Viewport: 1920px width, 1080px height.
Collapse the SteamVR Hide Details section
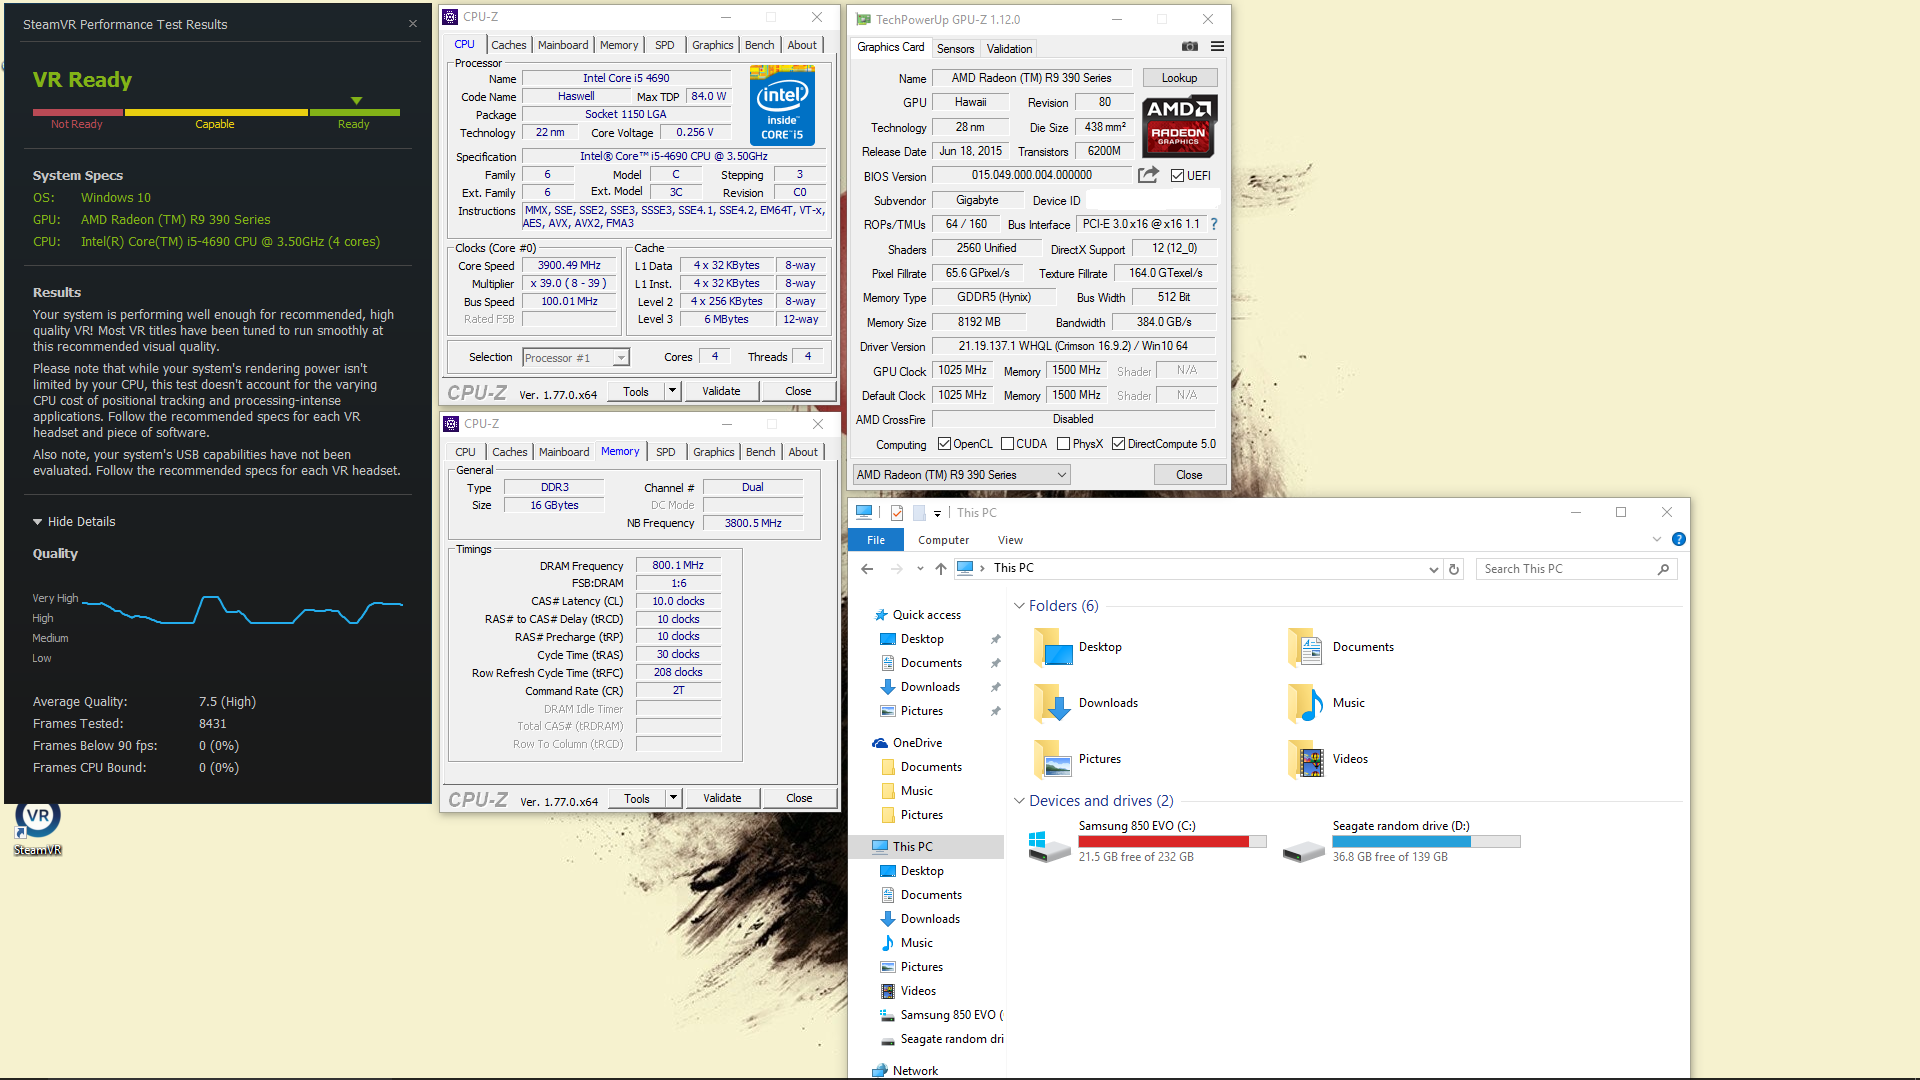pos(74,522)
